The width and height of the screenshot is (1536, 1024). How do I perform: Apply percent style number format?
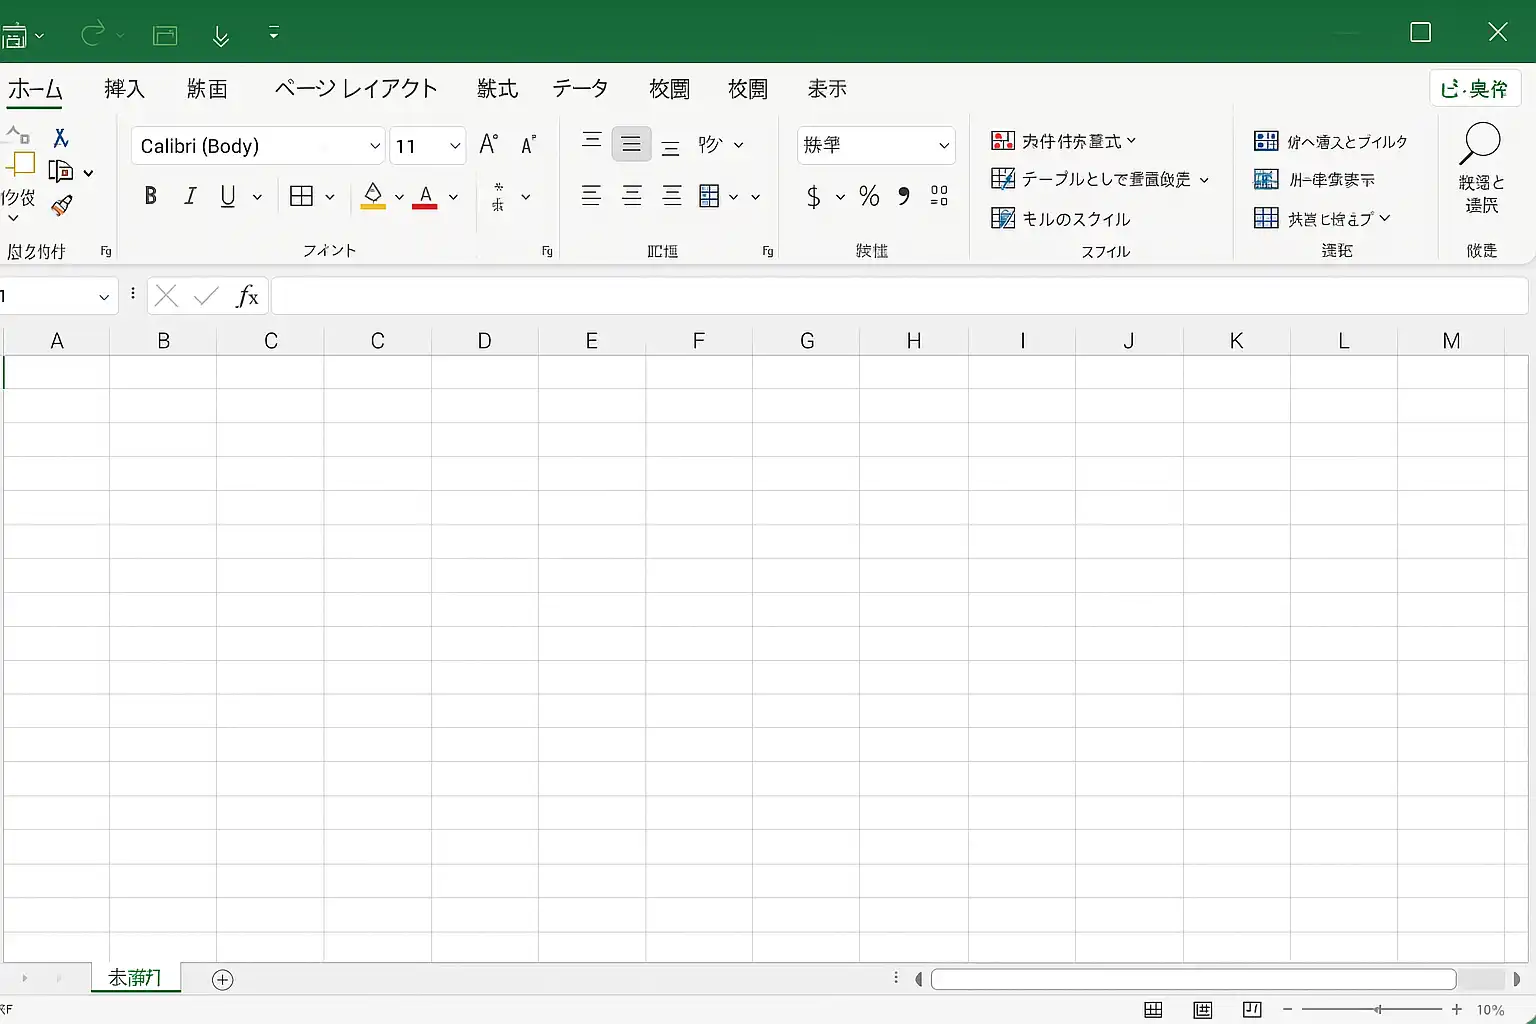869,196
